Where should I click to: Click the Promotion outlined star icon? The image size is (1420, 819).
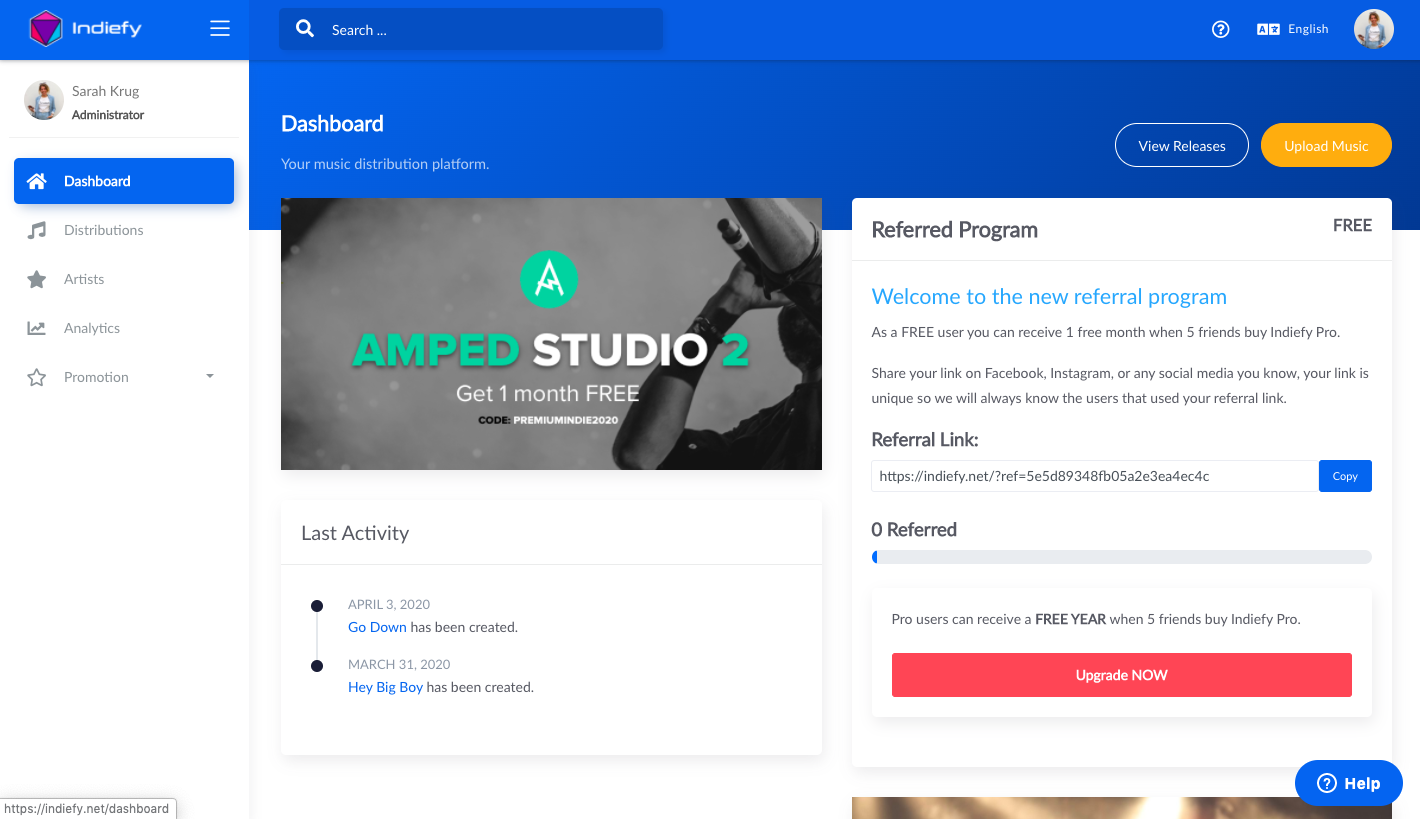[x=37, y=377]
